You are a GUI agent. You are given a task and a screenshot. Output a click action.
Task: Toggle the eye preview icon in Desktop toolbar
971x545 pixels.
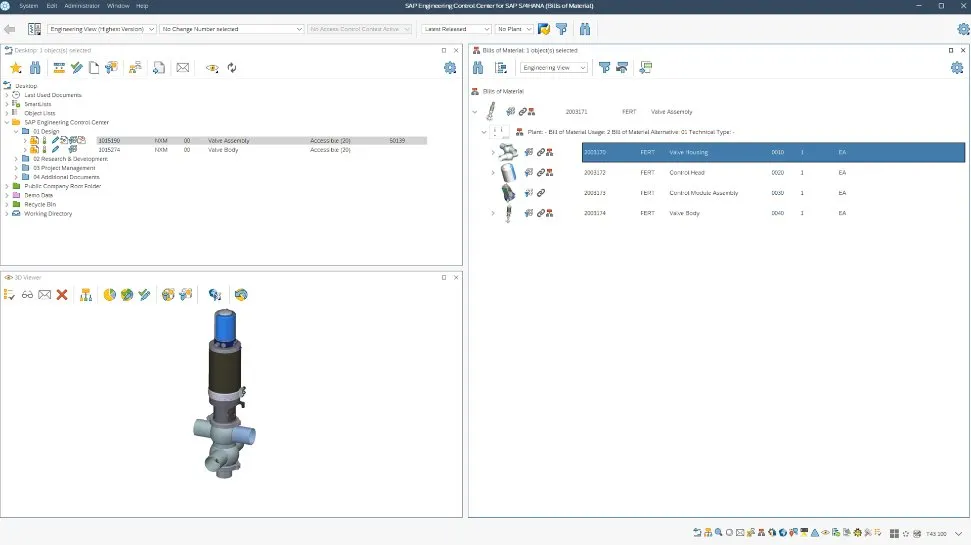click(x=212, y=68)
